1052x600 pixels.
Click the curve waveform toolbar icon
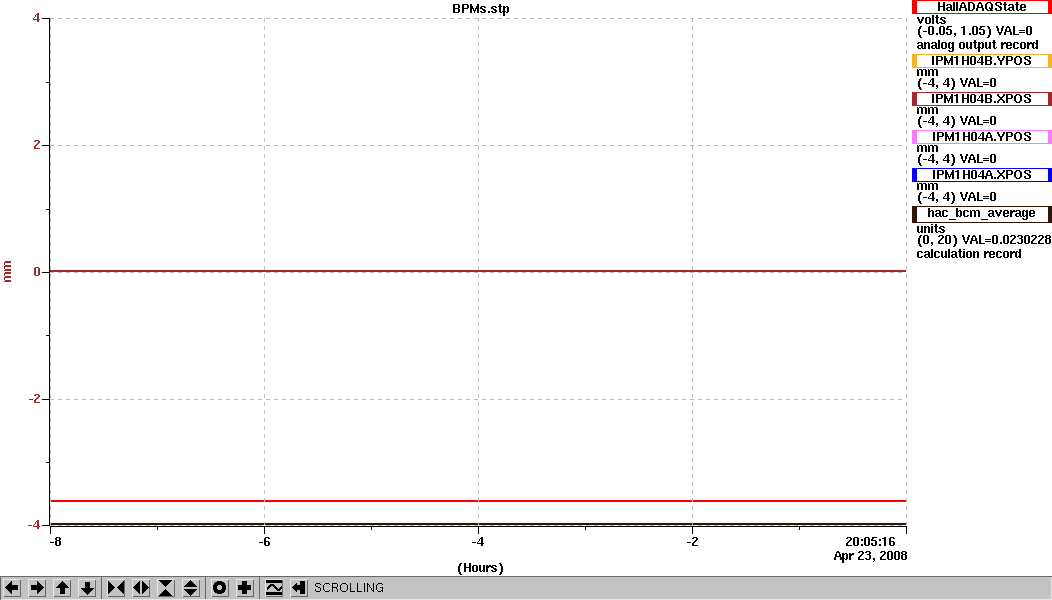274,589
